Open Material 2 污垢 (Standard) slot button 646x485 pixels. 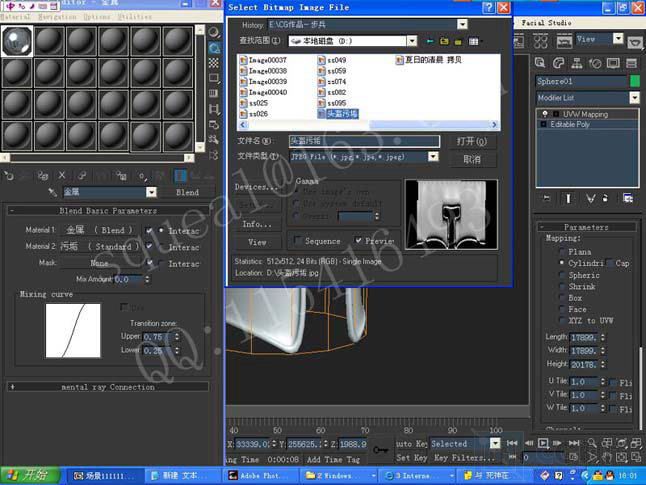tap(99, 246)
